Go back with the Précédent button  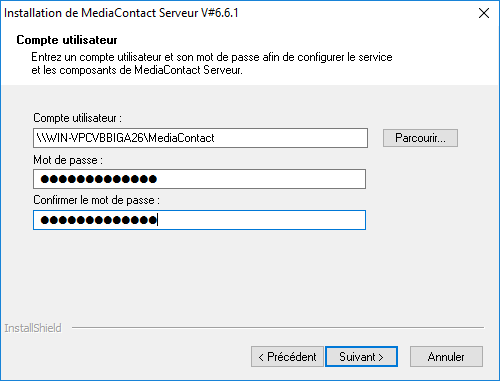coord(287,357)
